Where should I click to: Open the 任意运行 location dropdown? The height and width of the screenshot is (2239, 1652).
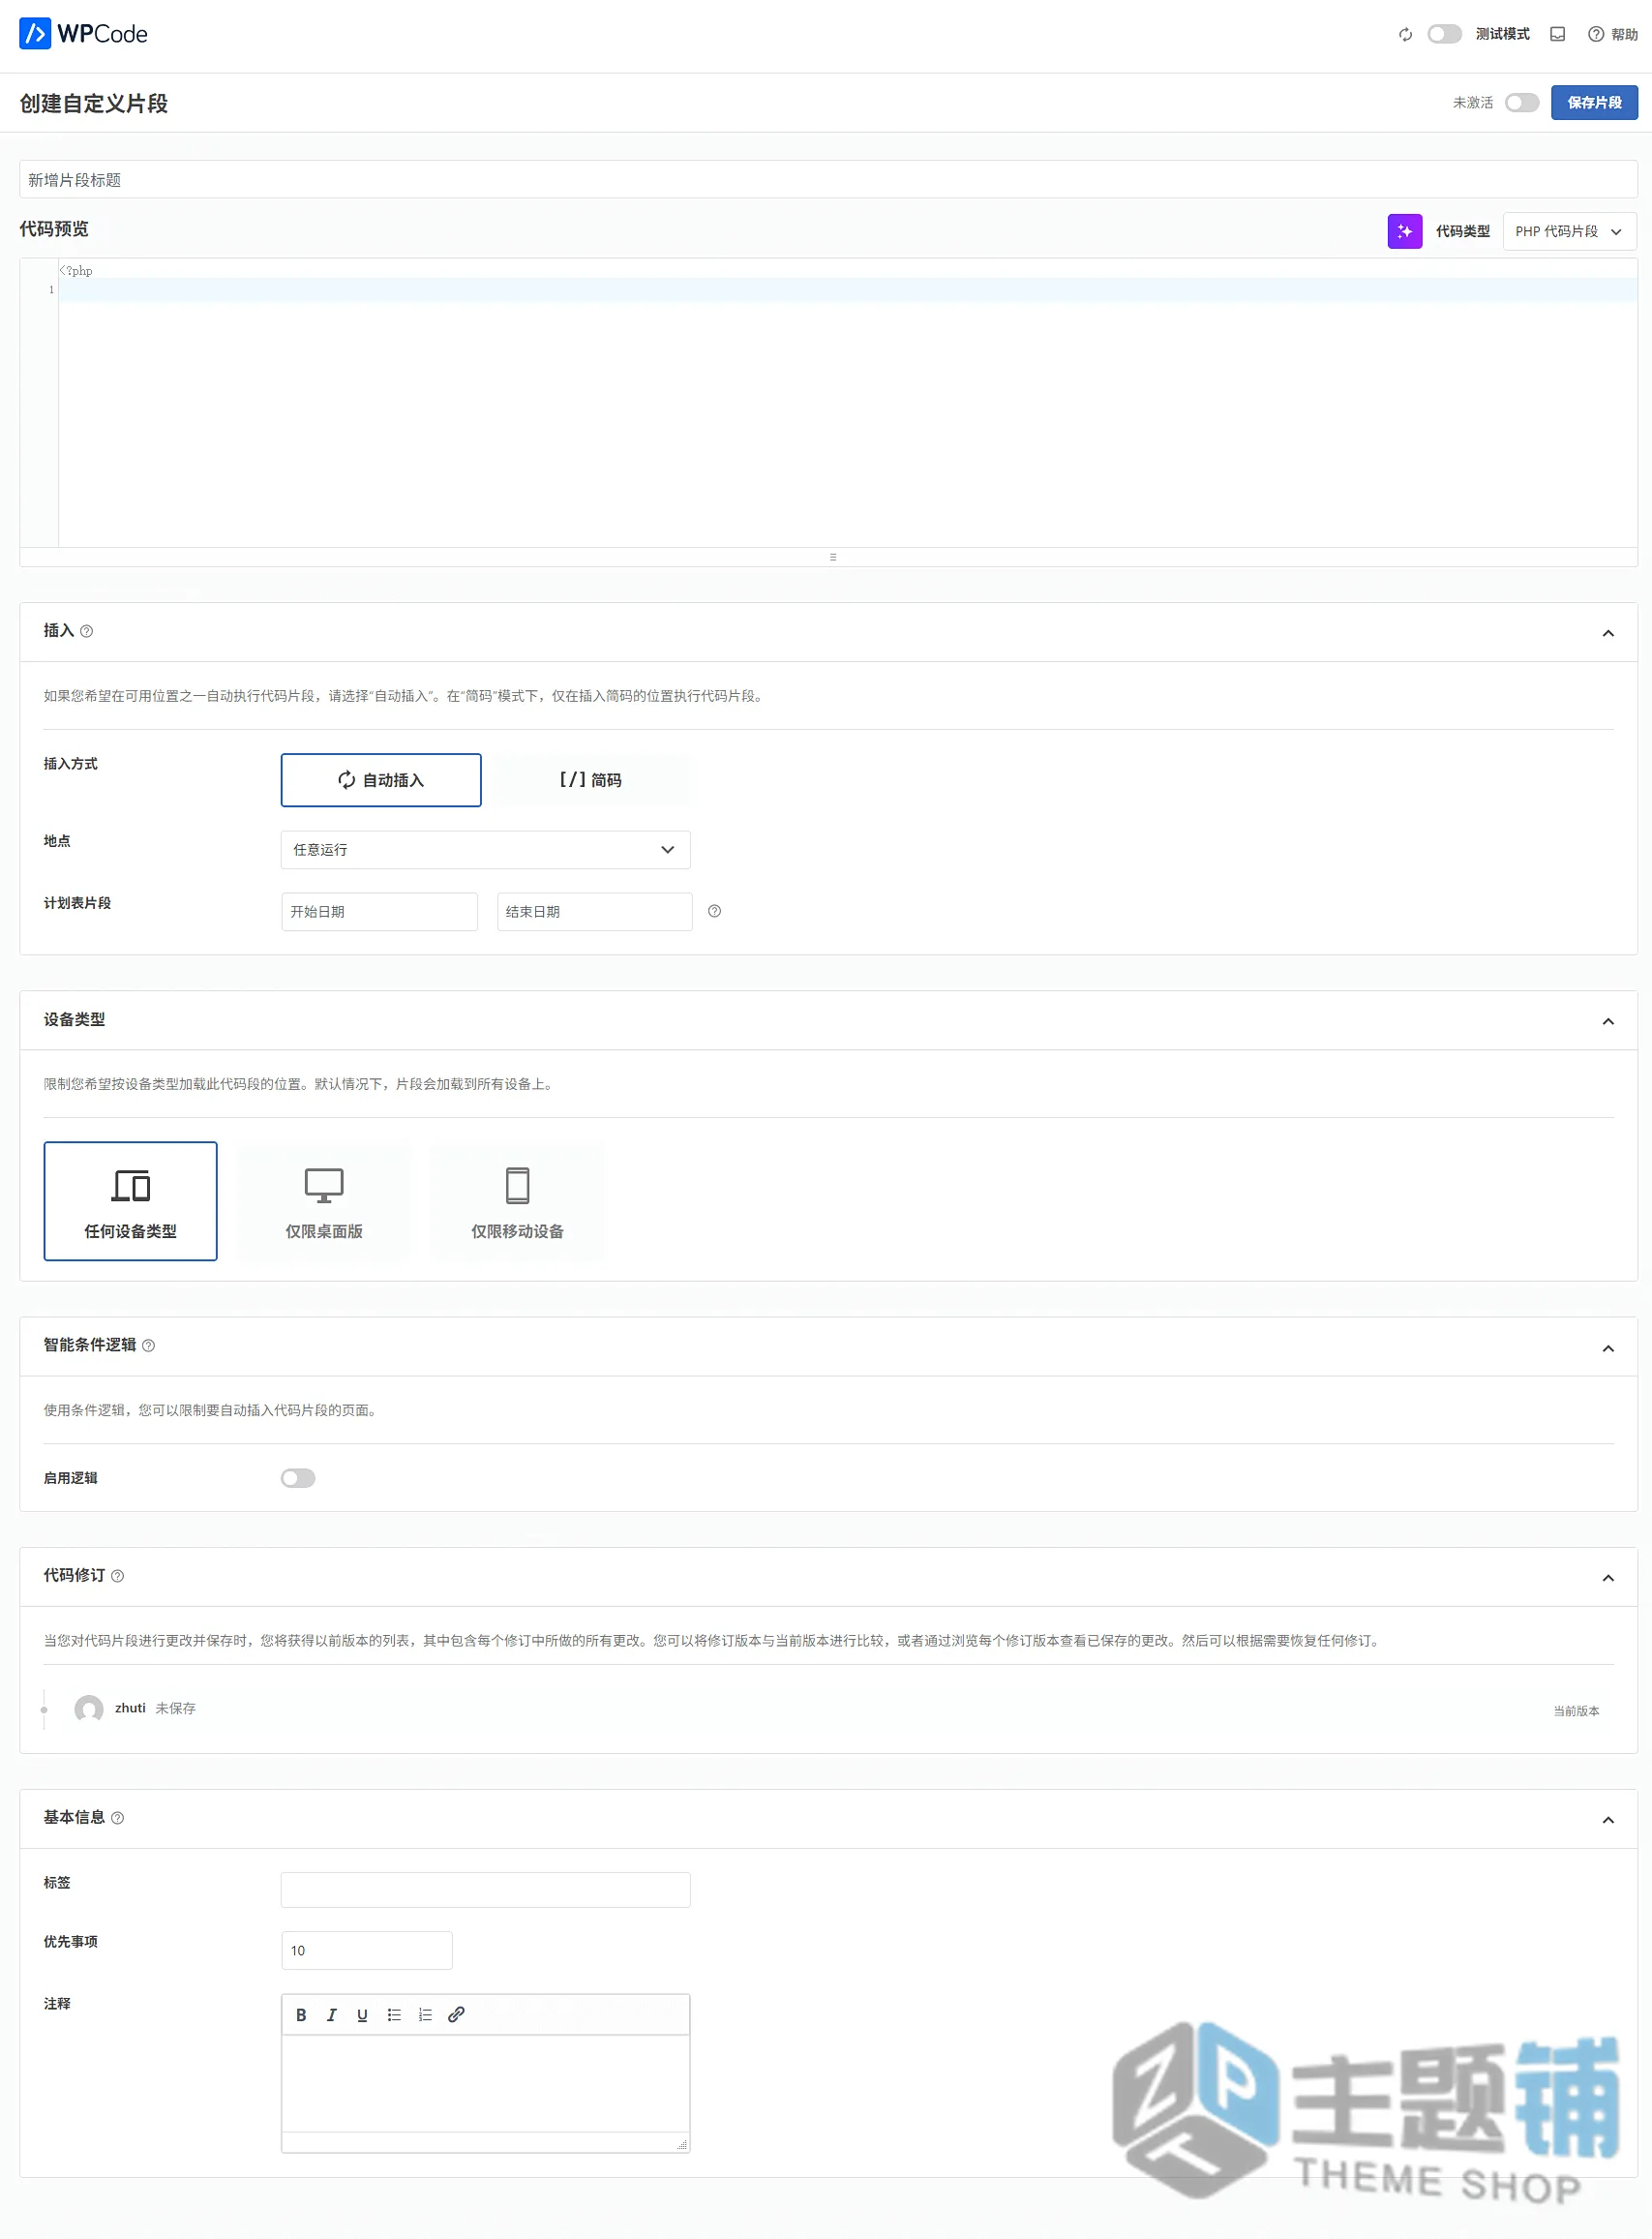[485, 850]
